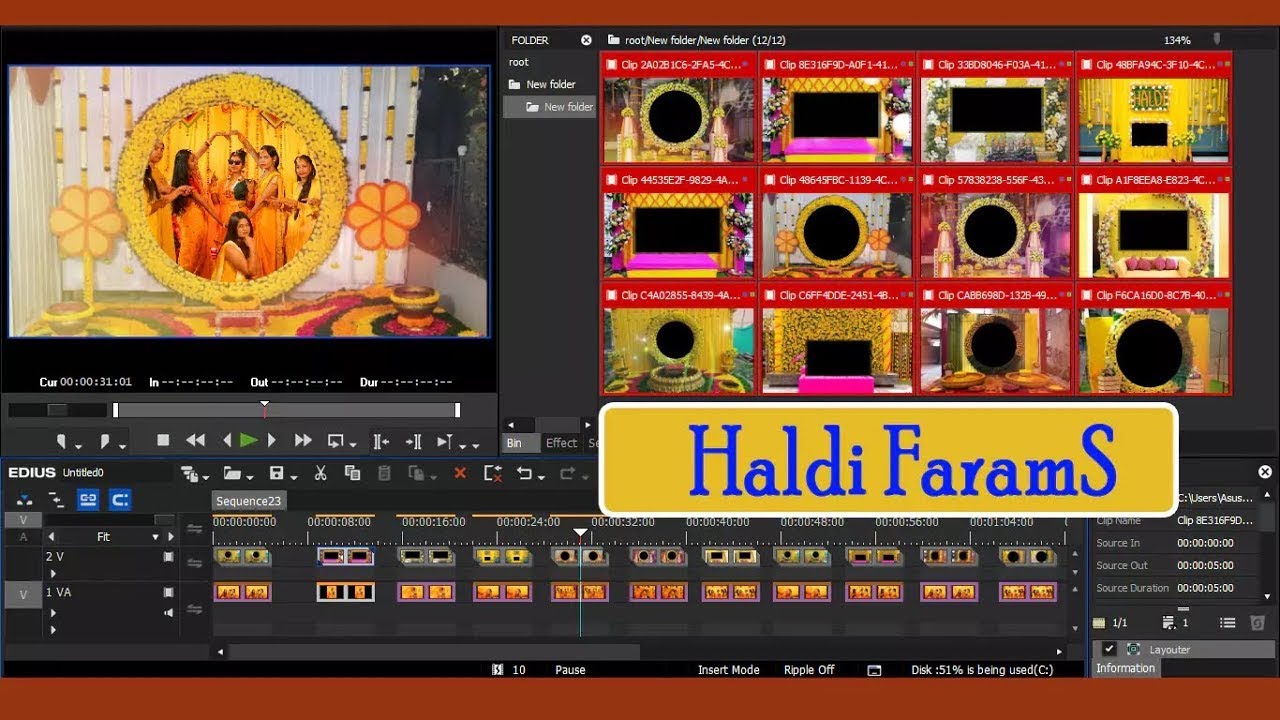Screen dimensions: 1280x720
Task: Toggle Loop playback icon
Action: point(336,440)
